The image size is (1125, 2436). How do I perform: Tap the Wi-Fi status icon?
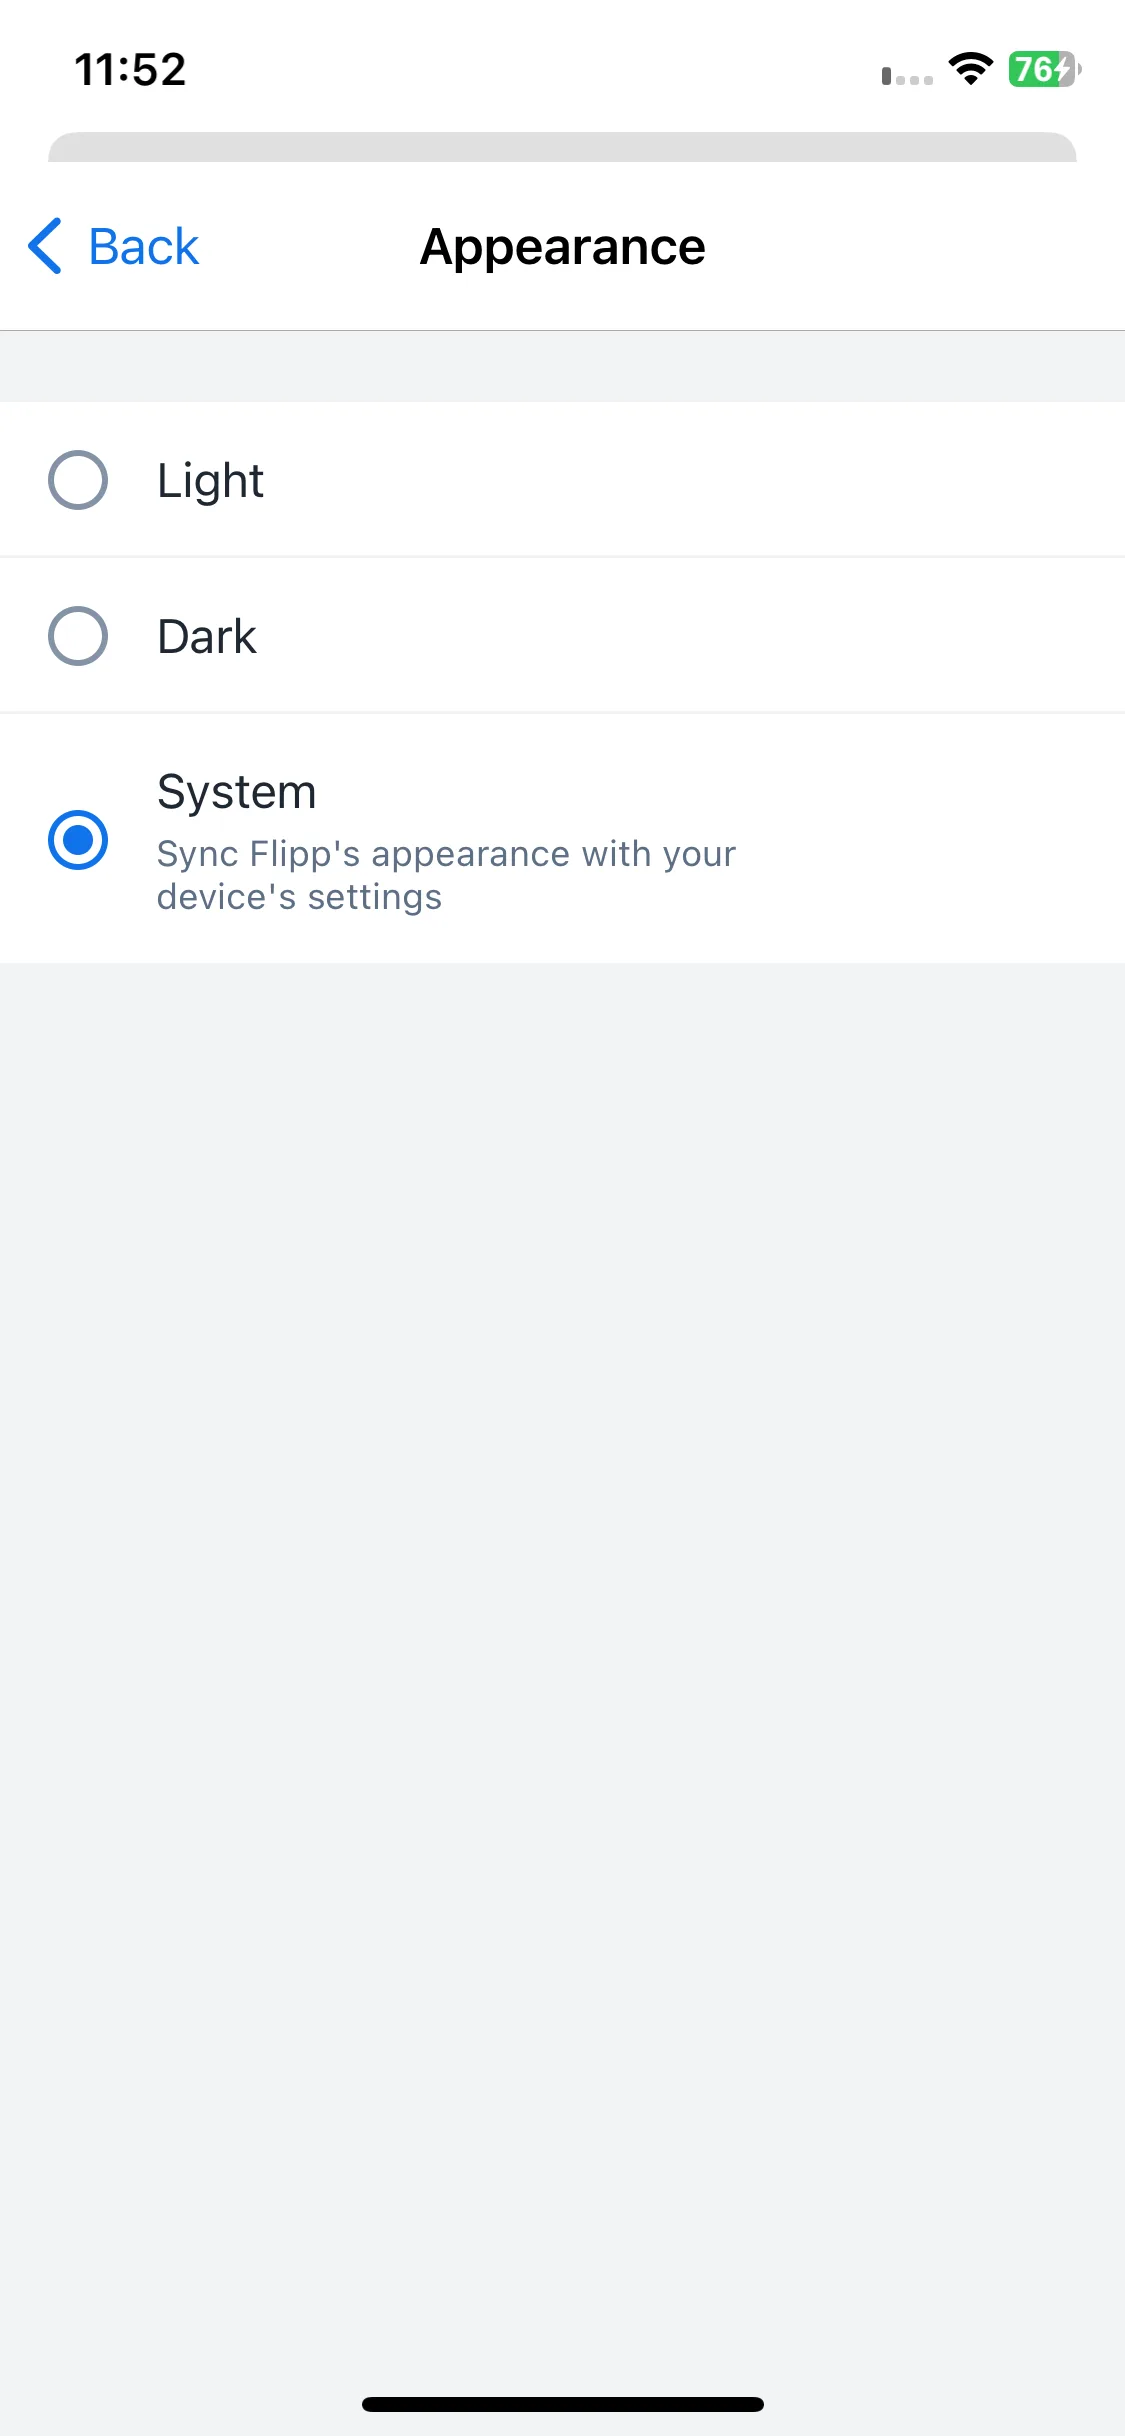tap(970, 69)
